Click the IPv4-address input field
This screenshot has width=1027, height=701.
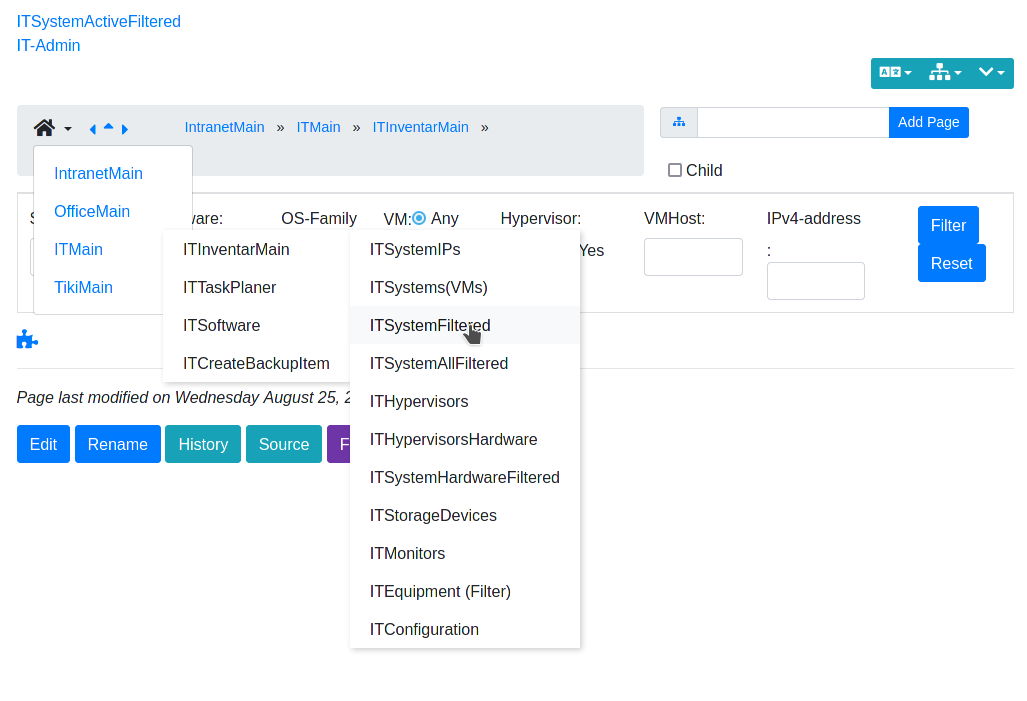point(815,281)
